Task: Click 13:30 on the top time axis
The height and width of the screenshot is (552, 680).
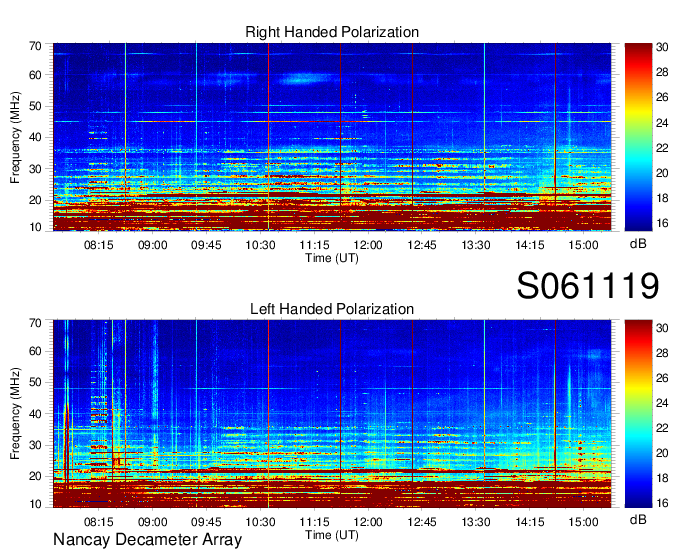Action: (476, 245)
